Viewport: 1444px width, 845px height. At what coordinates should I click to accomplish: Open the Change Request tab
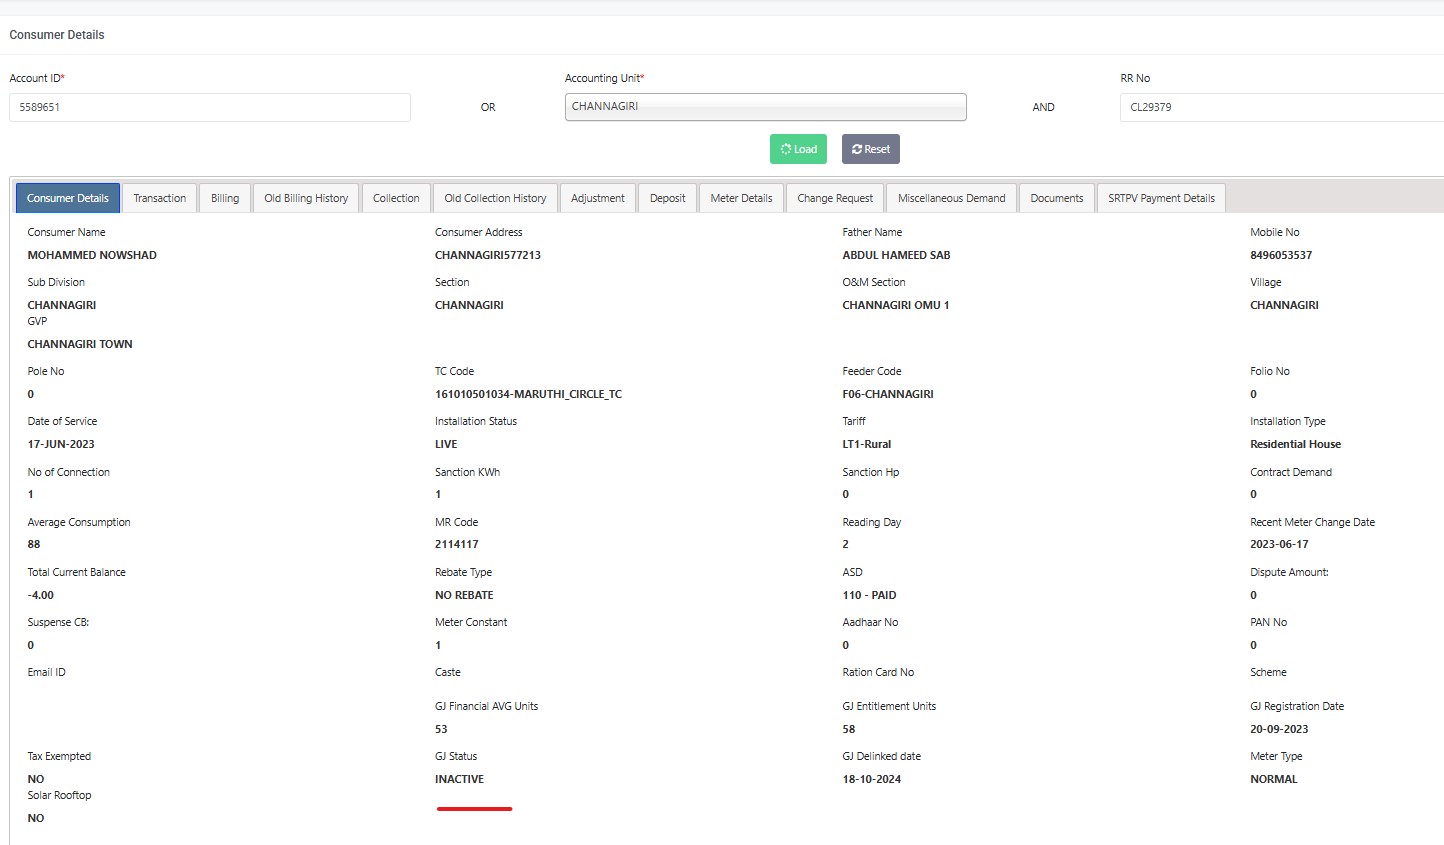tap(835, 198)
